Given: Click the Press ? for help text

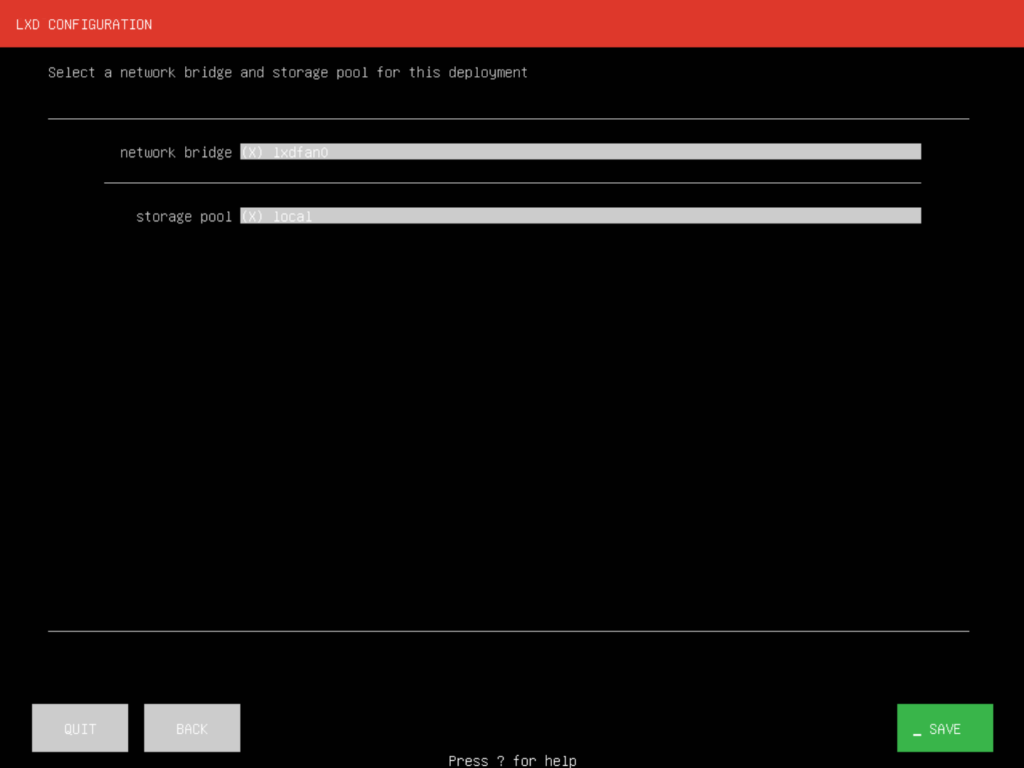Looking at the screenshot, I should point(512,760).
